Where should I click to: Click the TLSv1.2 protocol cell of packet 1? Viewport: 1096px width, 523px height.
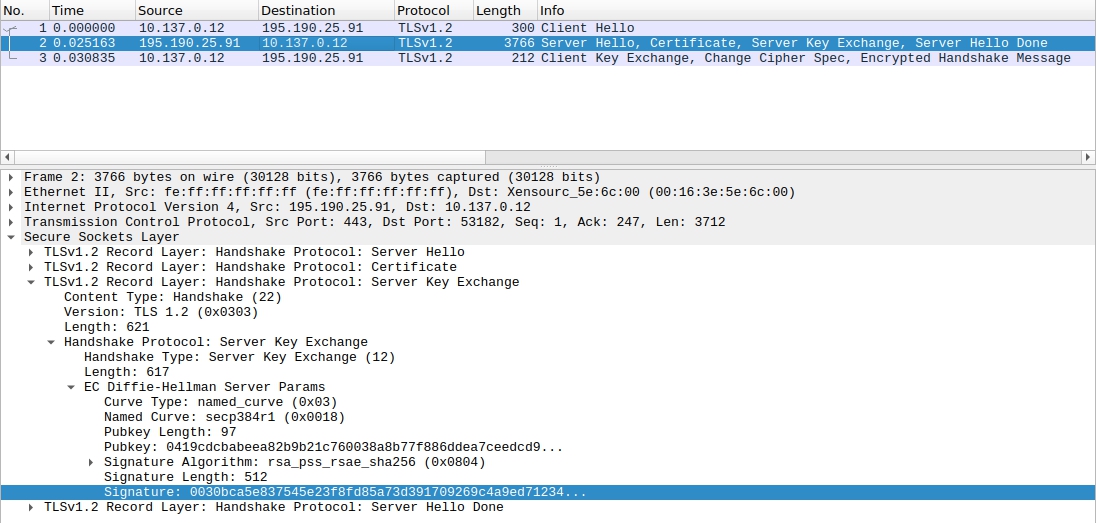point(425,28)
